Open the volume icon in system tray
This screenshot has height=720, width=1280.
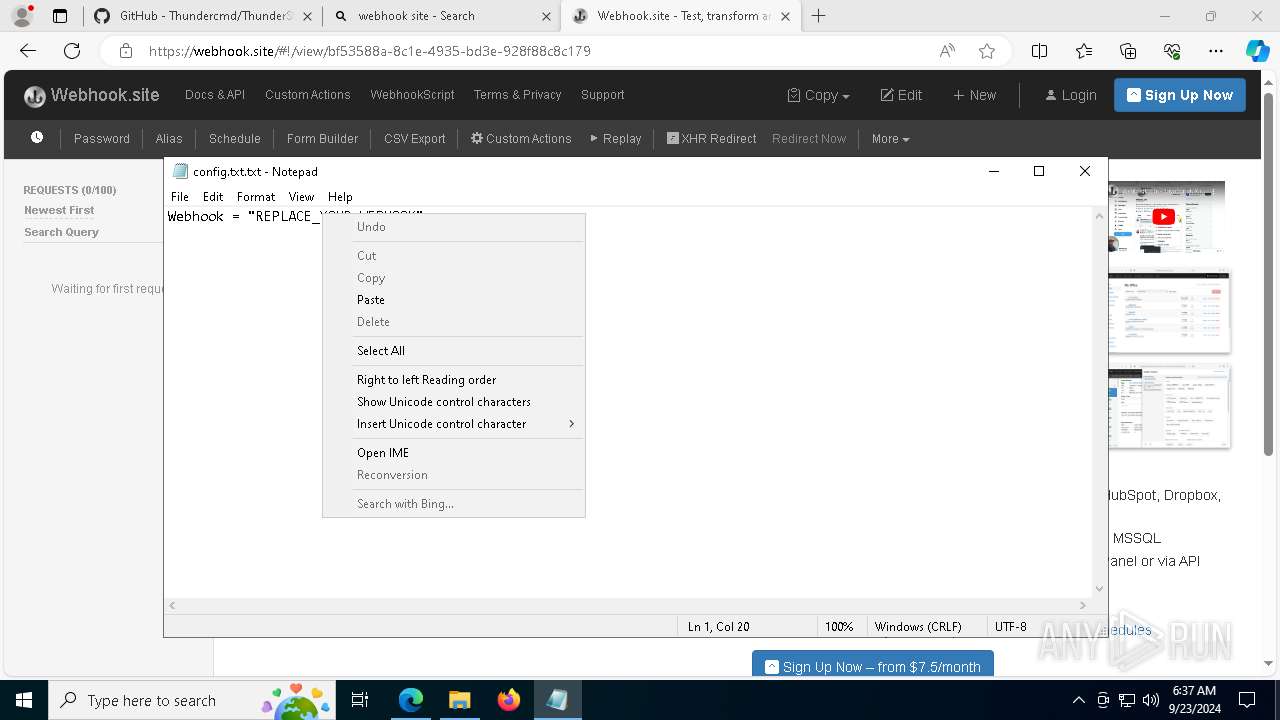tap(1151, 700)
